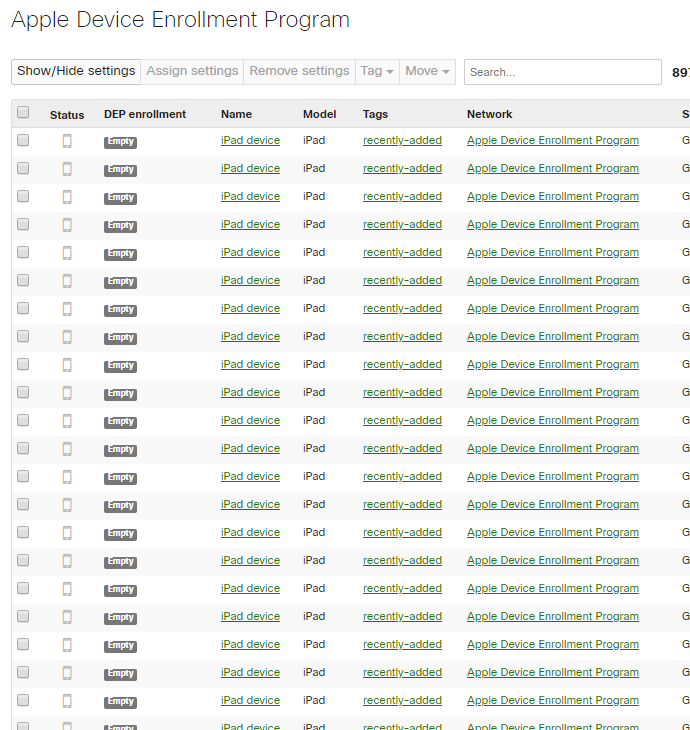This screenshot has width=690, height=730.
Task: Click the Empty DEP badge in fourth row
Action: pyautogui.click(x=121, y=225)
